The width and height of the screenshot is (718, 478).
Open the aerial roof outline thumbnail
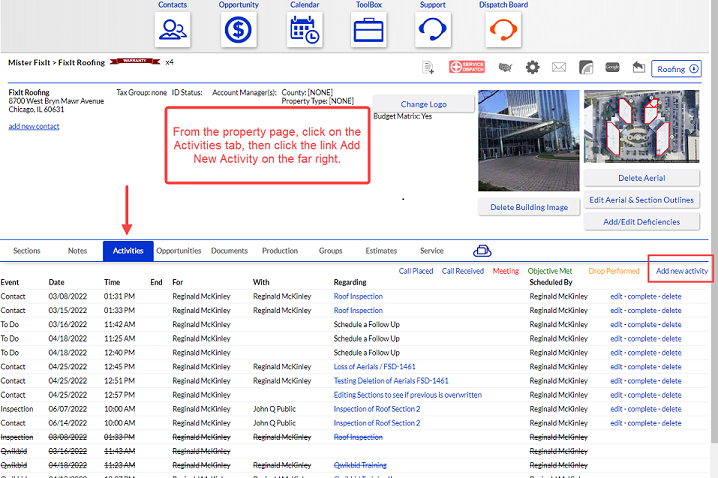point(641,126)
